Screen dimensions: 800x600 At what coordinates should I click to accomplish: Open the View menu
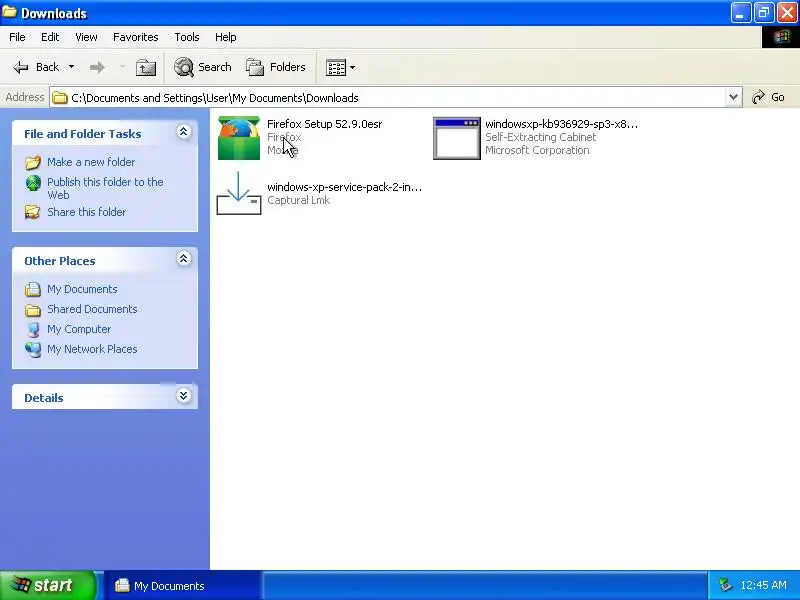pos(86,37)
